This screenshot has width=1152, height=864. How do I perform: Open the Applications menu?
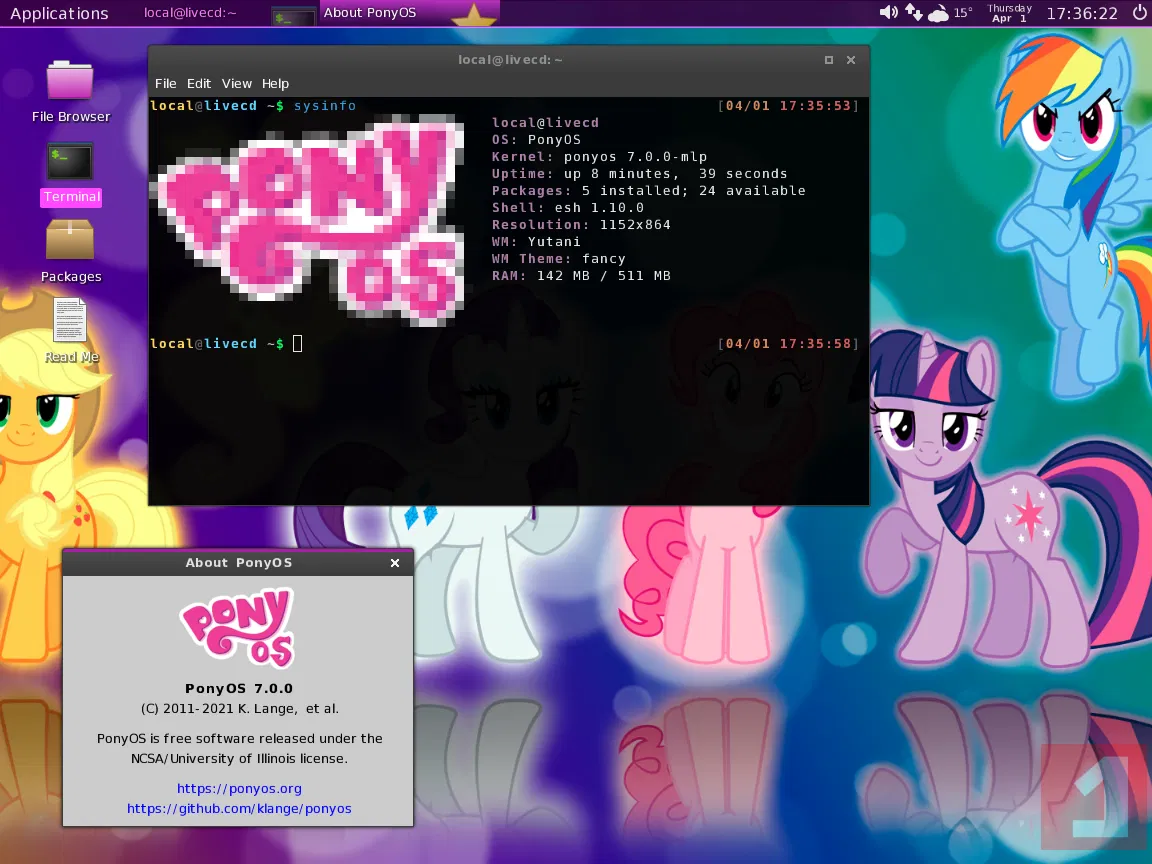(x=60, y=13)
